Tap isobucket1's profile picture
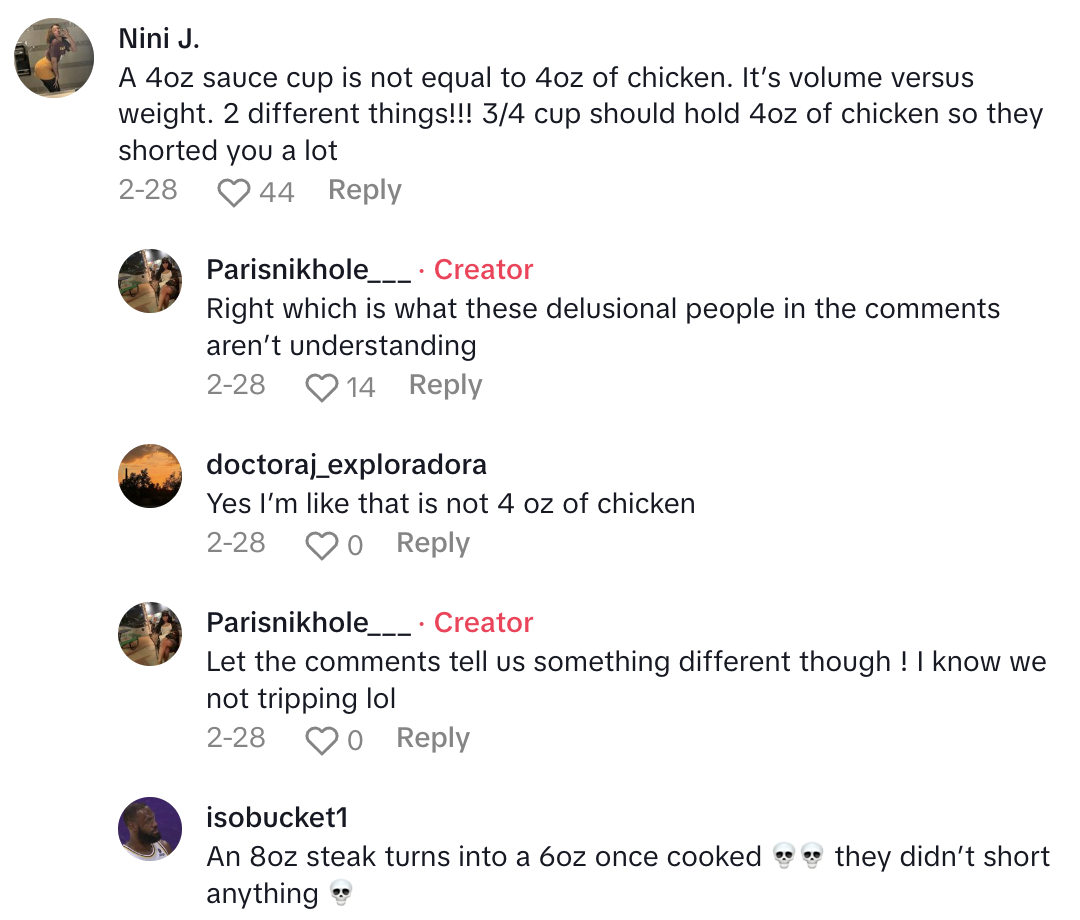The width and height of the screenshot is (1080, 920). pos(149,829)
